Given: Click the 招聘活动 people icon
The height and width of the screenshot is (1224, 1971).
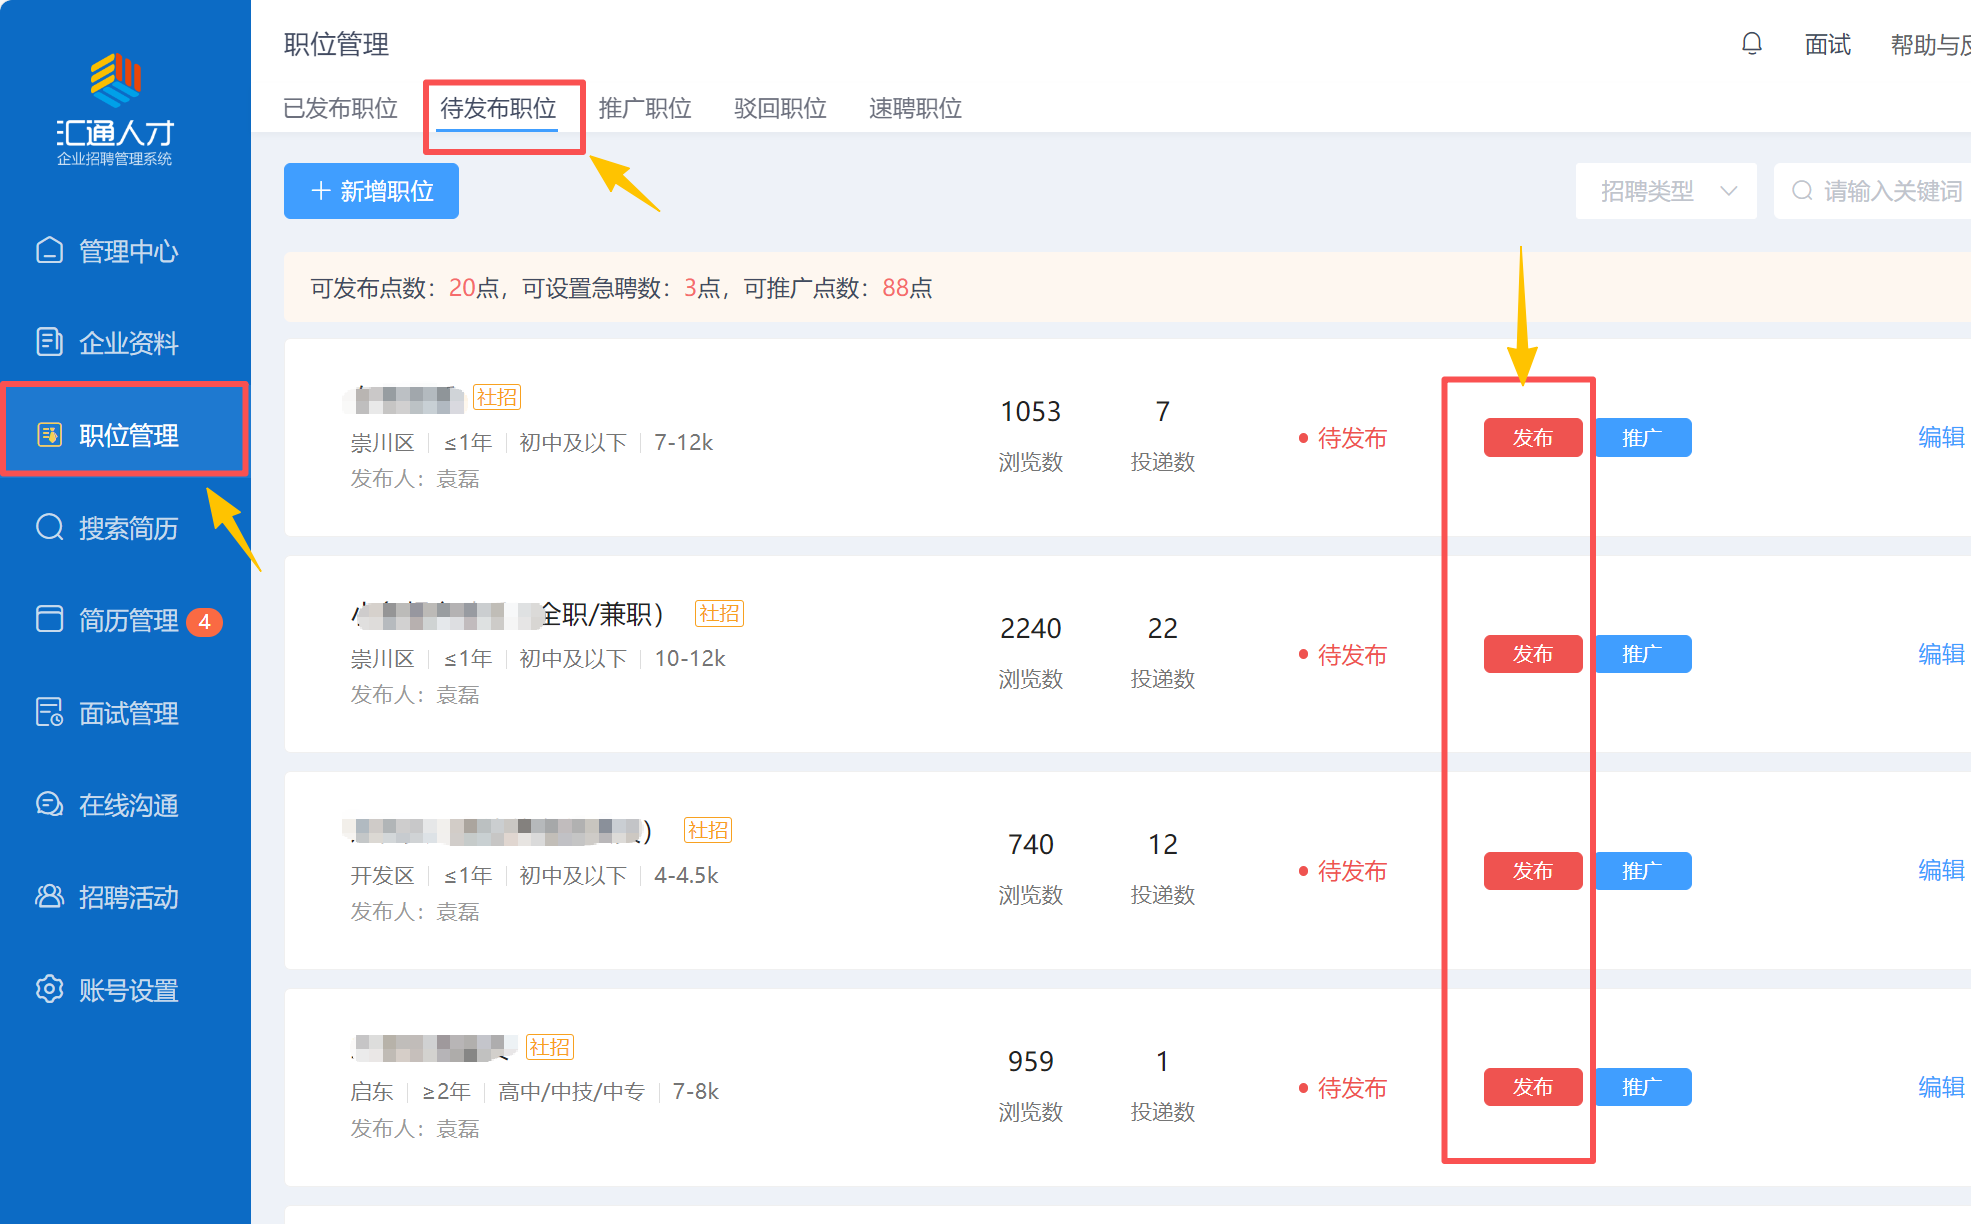Looking at the screenshot, I should [49, 897].
